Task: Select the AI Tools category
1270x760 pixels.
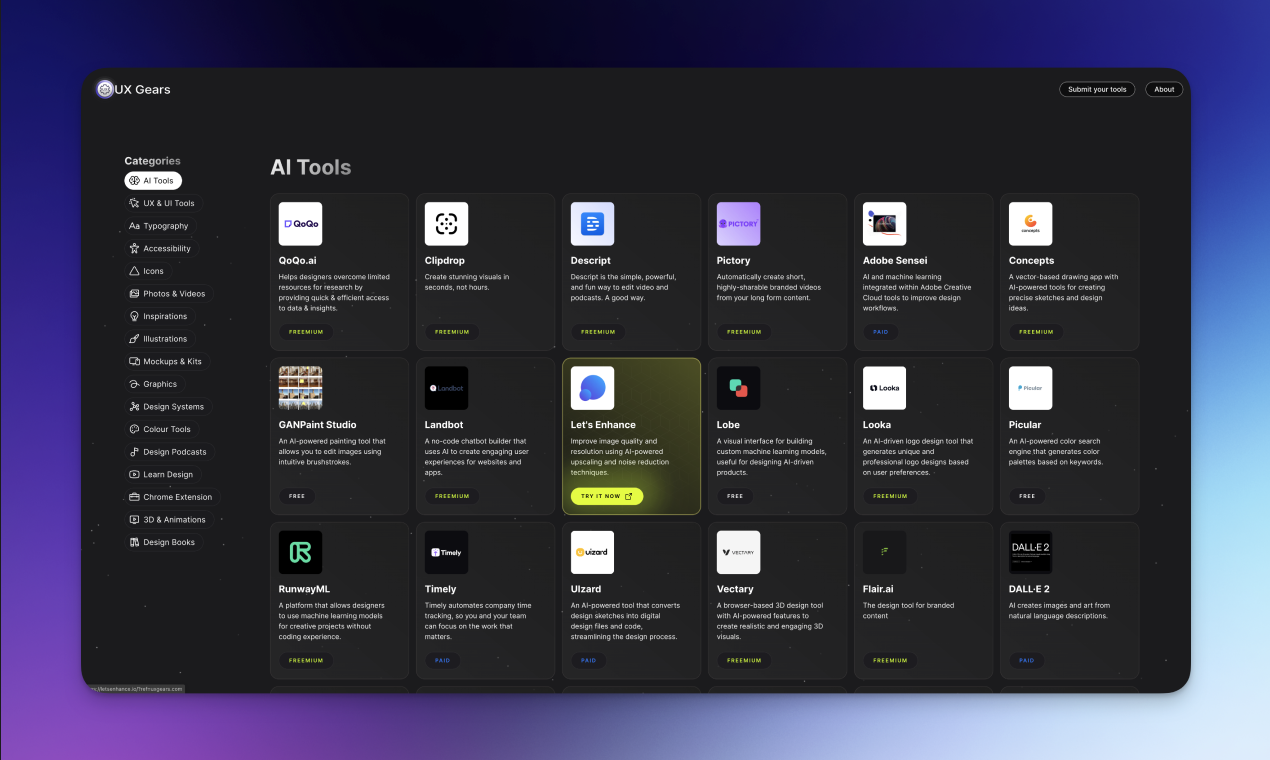Action: tap(153, 181)
